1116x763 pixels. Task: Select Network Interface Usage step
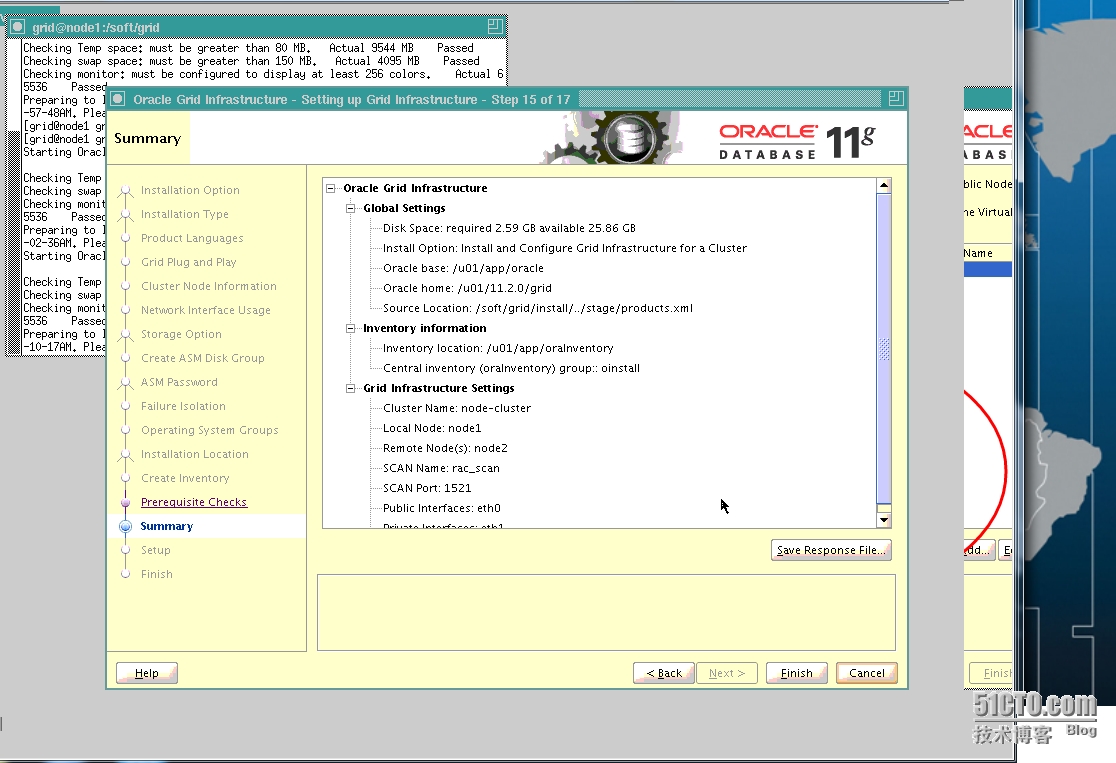point(206,310)
